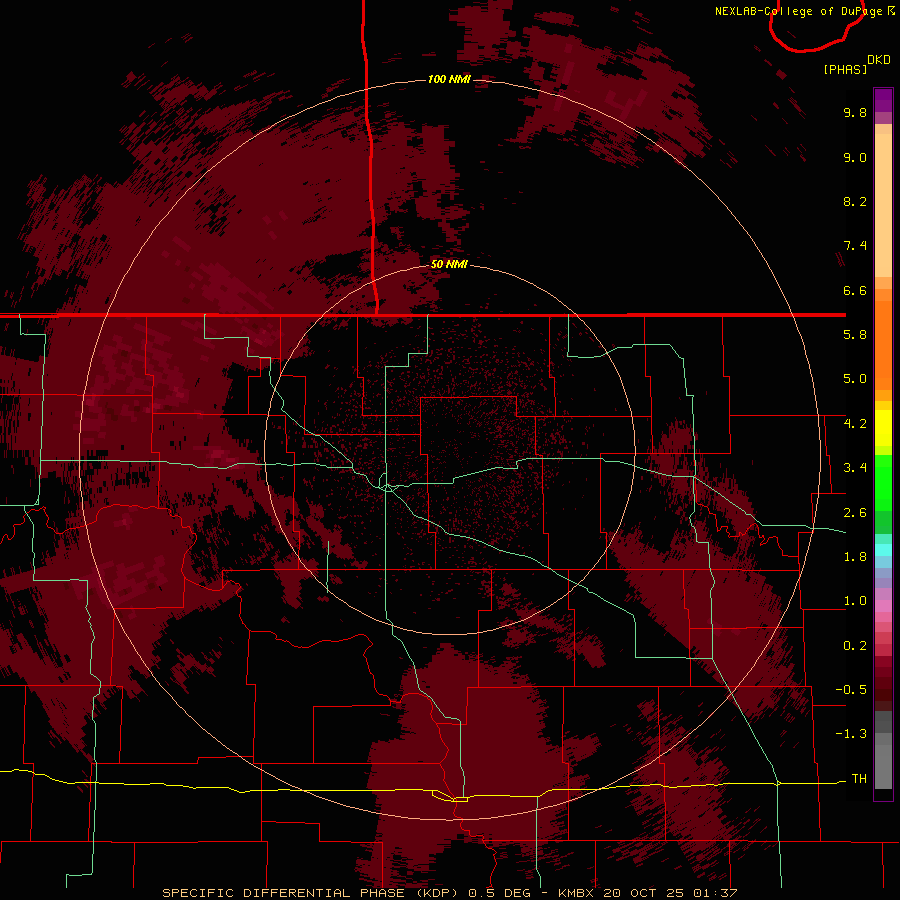Click the 0.5 DEG elevation text

pos(502,893)
